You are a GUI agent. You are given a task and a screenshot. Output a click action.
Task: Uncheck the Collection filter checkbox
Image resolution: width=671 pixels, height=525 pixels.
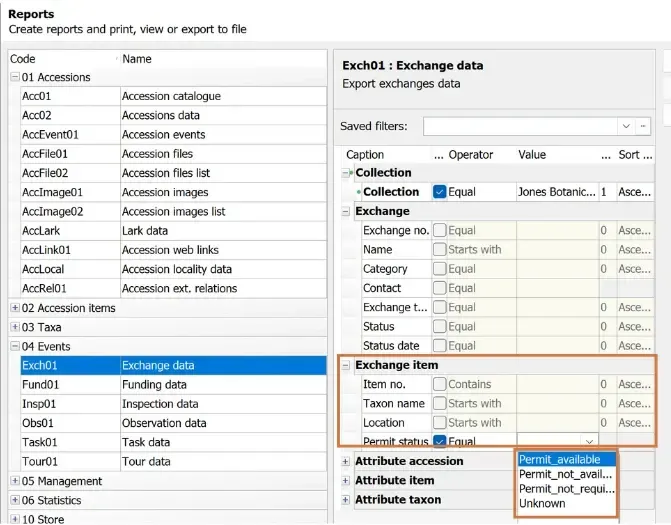tap(439, 192)
